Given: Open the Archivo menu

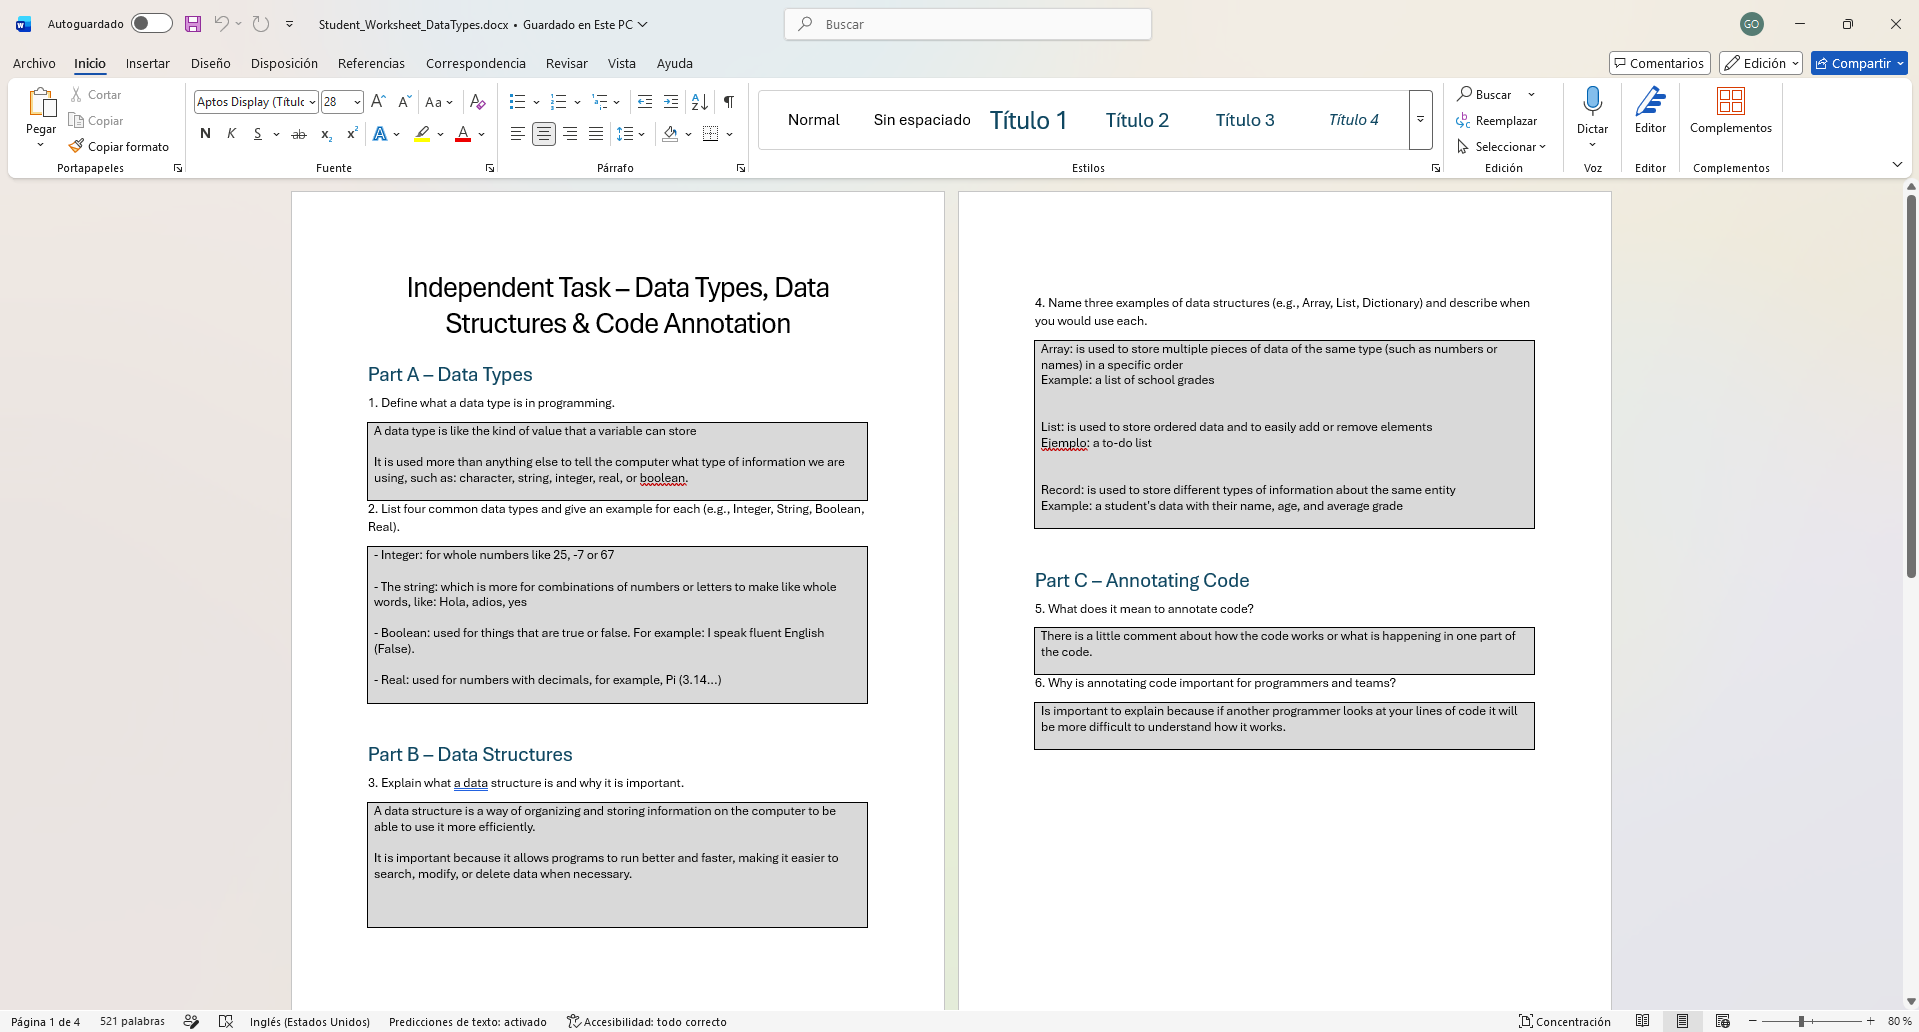Looking at the screenshot, I should [34, 63].
